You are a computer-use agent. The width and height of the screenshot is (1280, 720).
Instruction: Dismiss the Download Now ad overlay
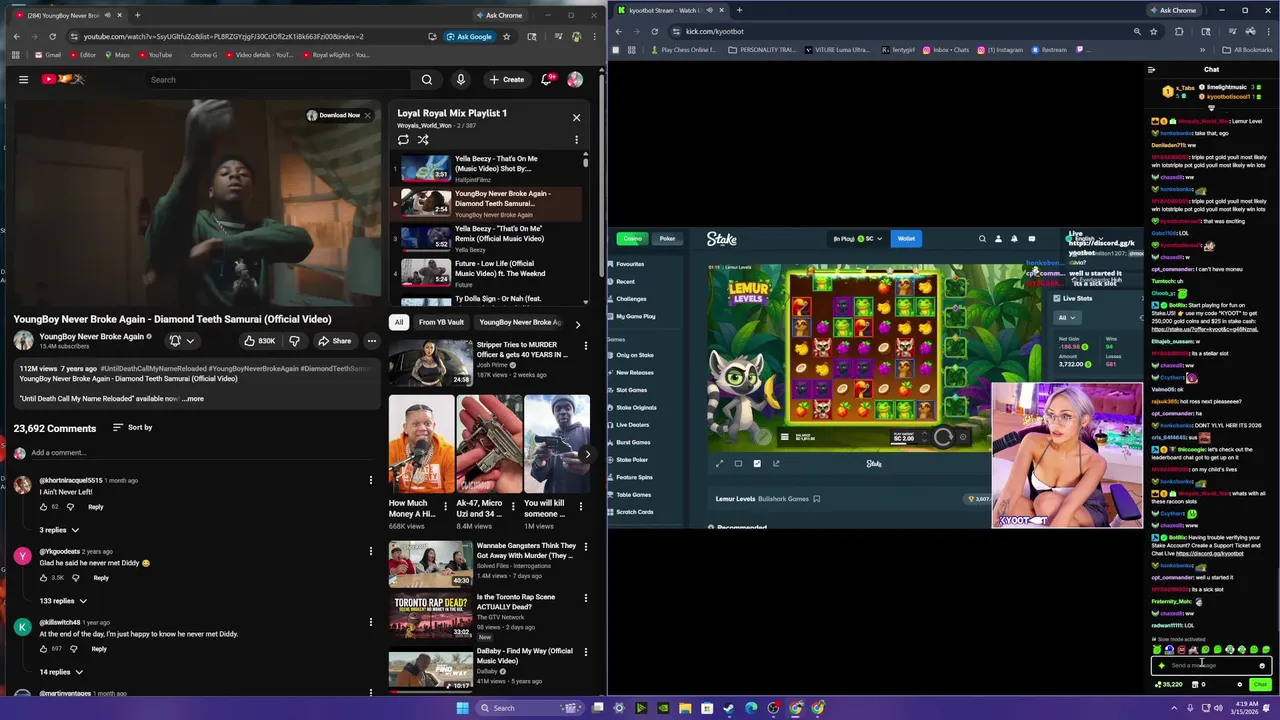[x=367, y=115]
